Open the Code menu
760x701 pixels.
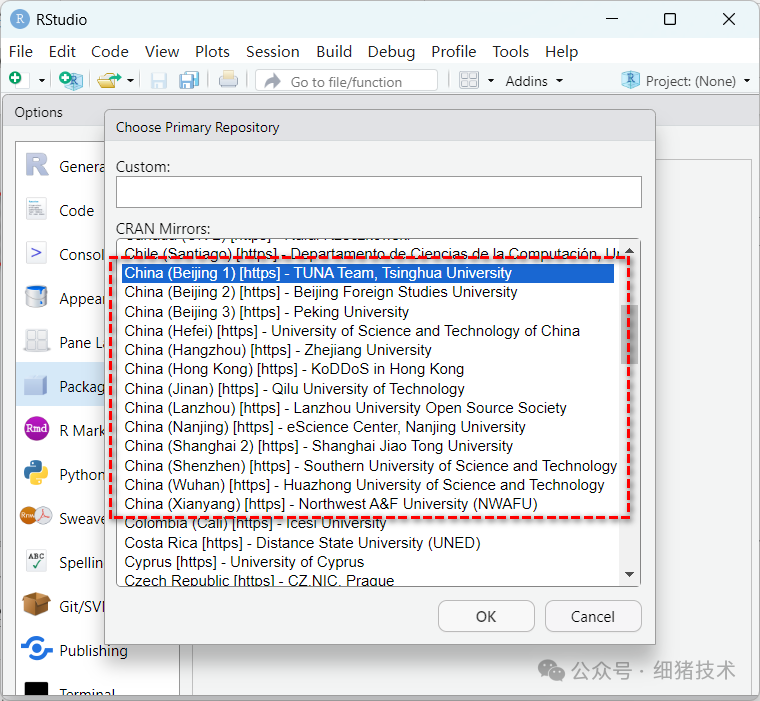(x=110, y=51)
